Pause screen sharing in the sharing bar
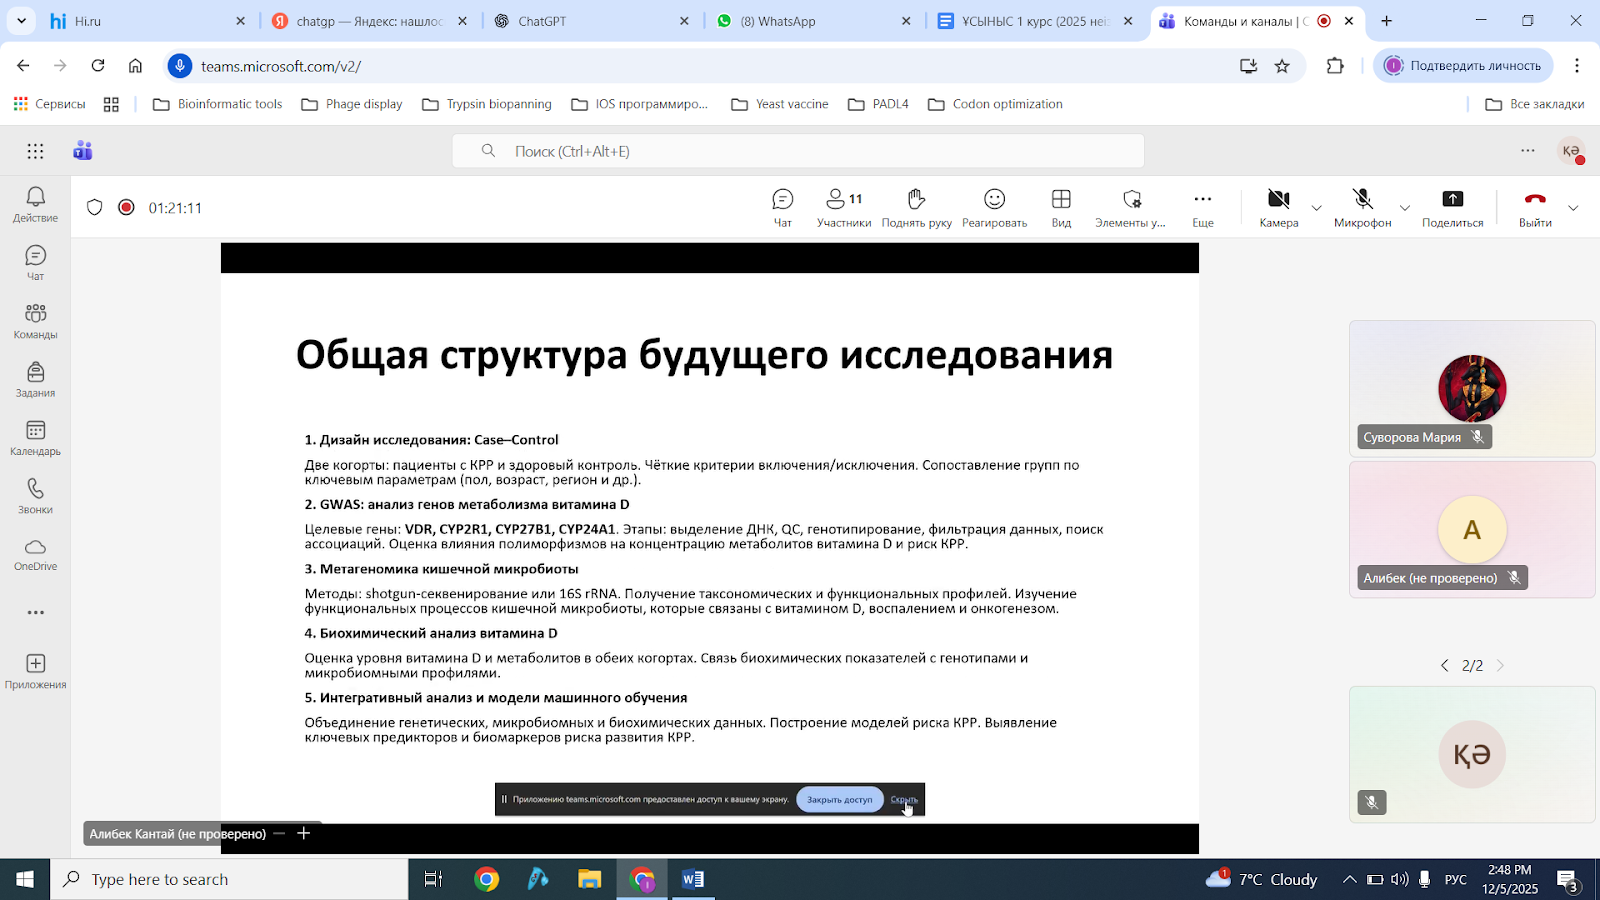 point(504,800)
